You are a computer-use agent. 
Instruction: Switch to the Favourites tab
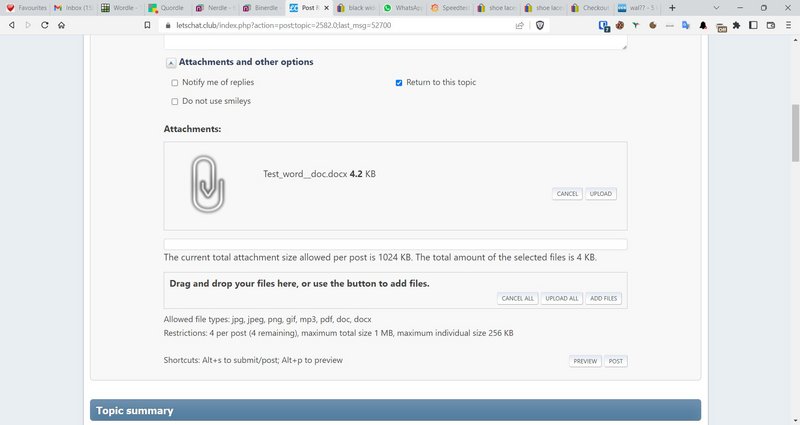click(27, 8)
